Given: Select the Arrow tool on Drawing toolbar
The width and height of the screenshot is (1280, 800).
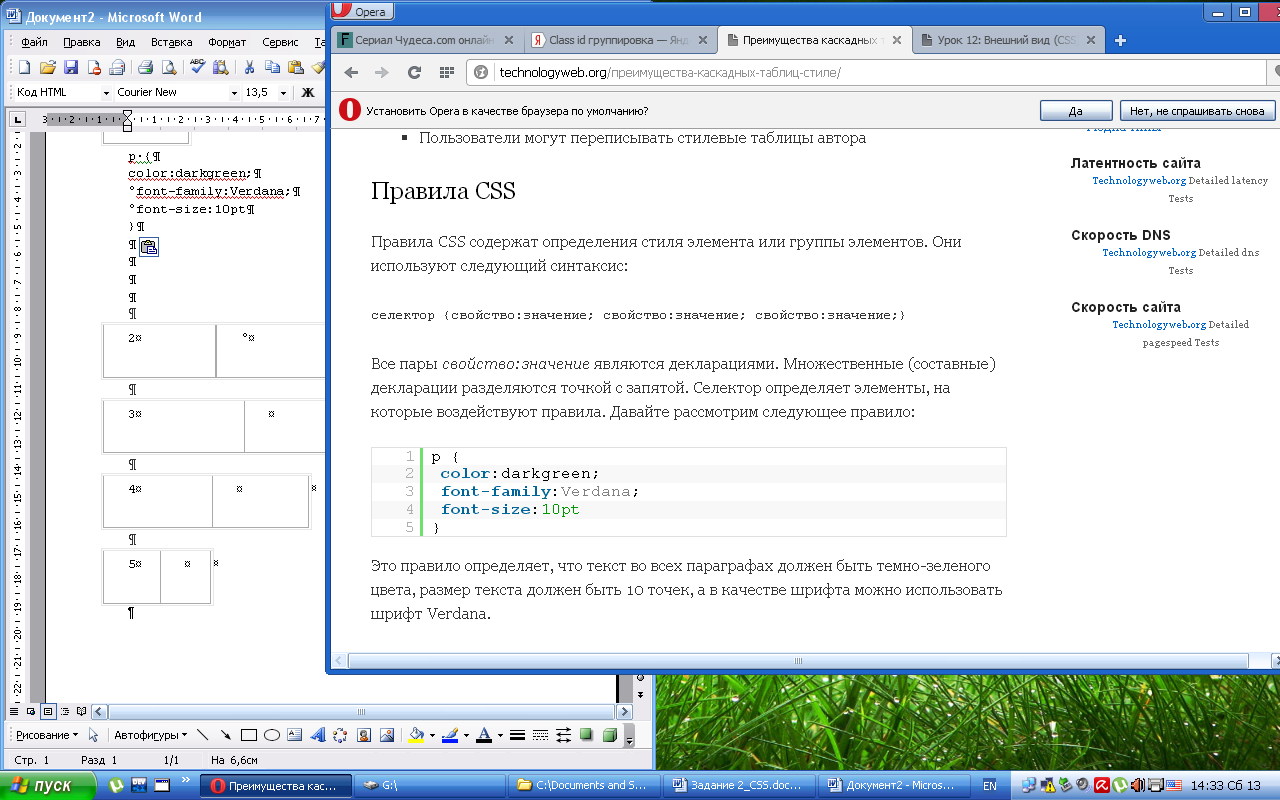Looking at the screenshot, I should pyautogui.click(x=226, y=735).
